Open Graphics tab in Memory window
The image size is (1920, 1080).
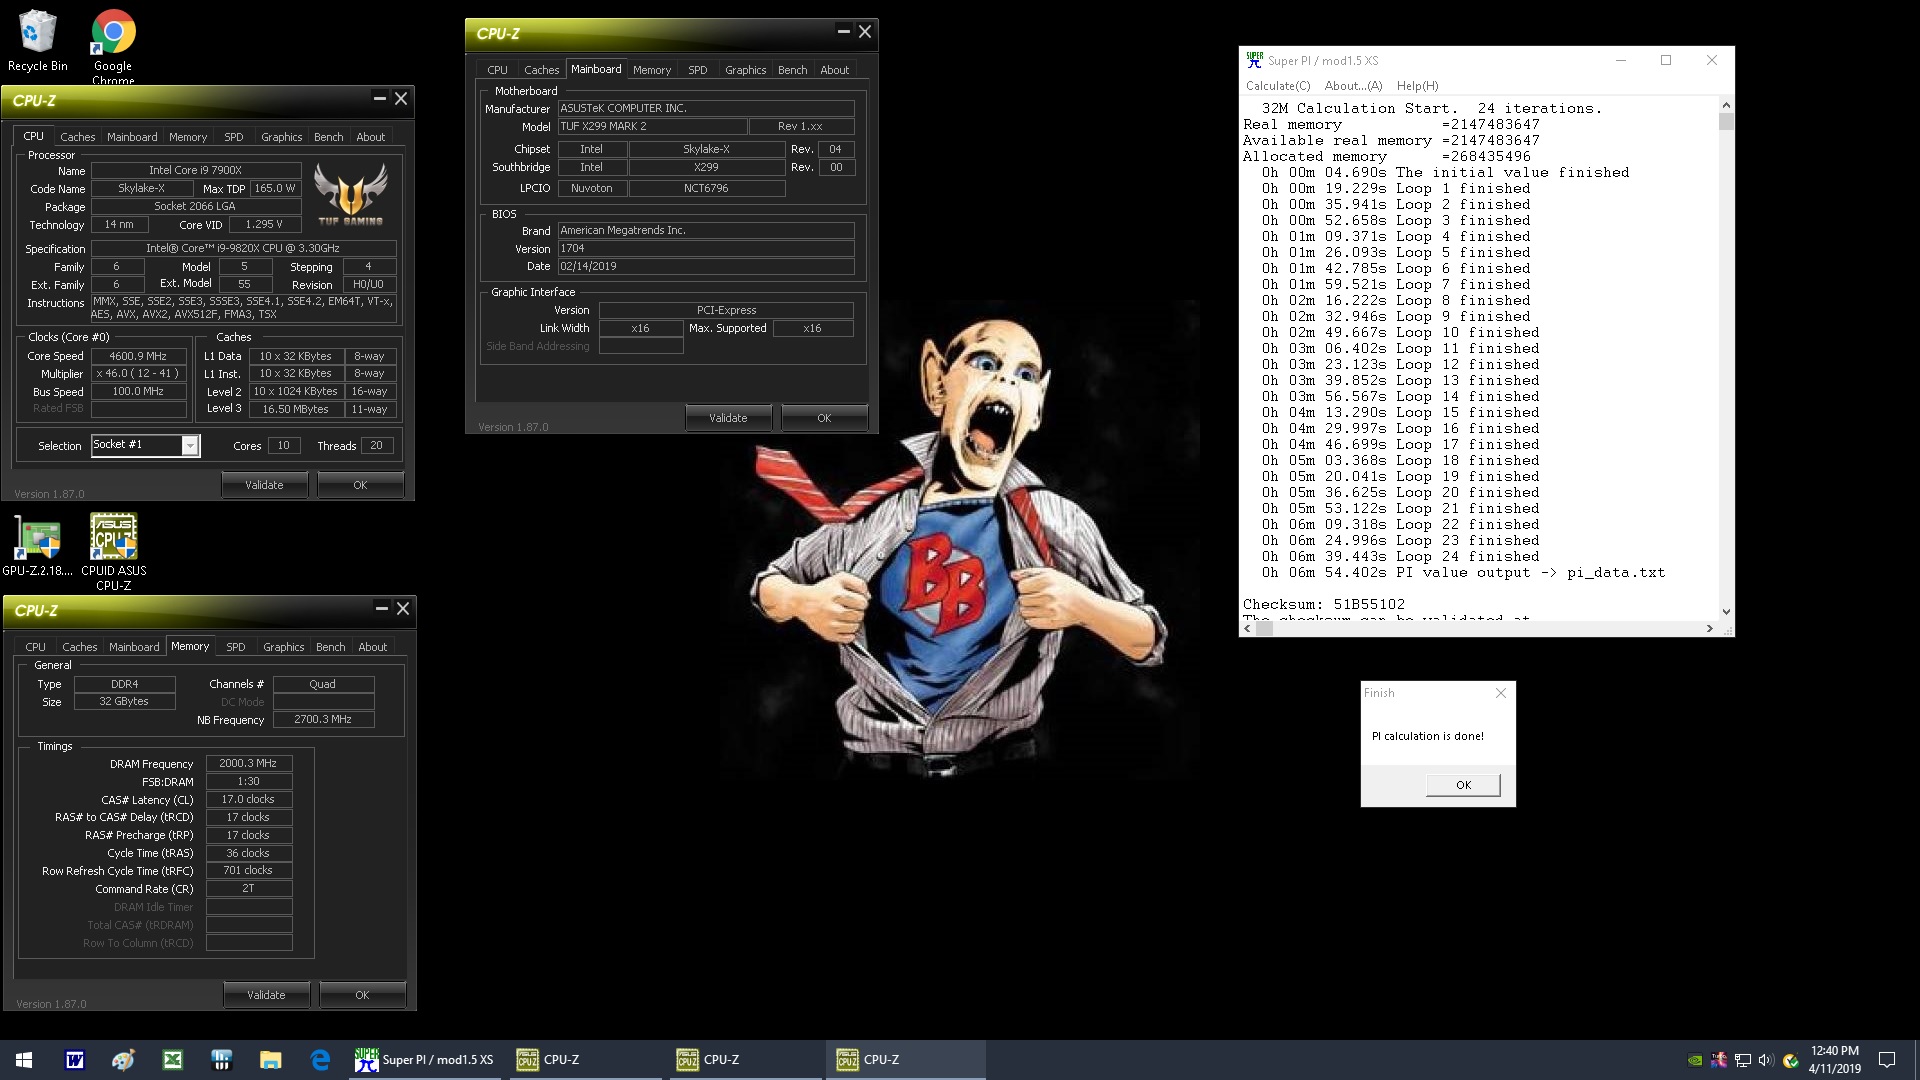284,647
